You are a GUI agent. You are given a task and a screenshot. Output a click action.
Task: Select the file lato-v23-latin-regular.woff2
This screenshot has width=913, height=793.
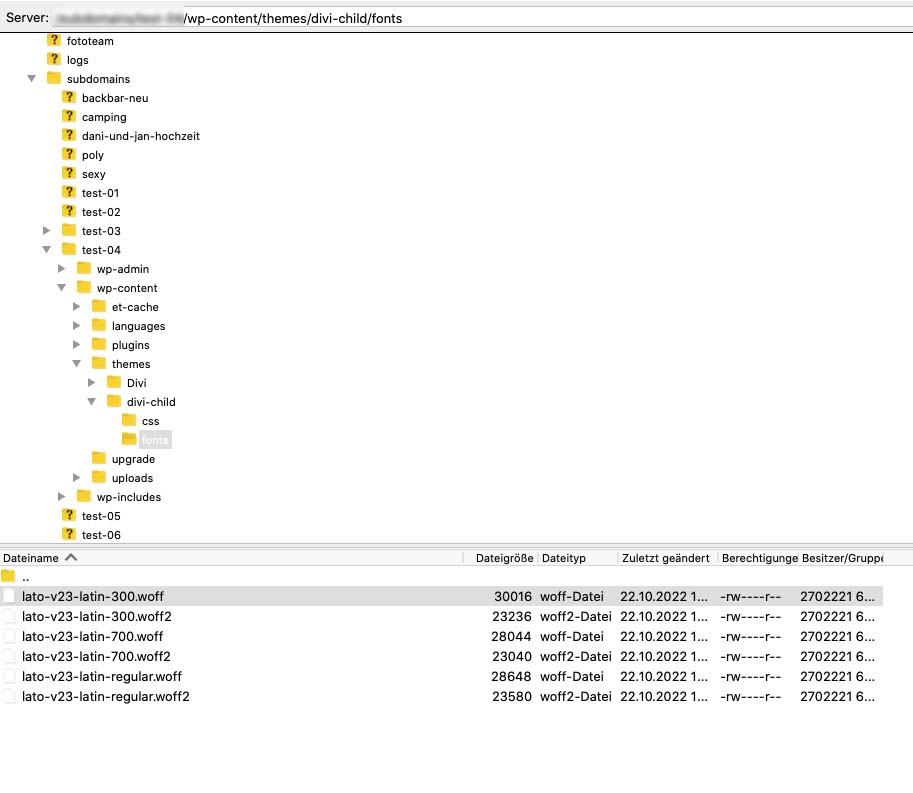(106, 696)
